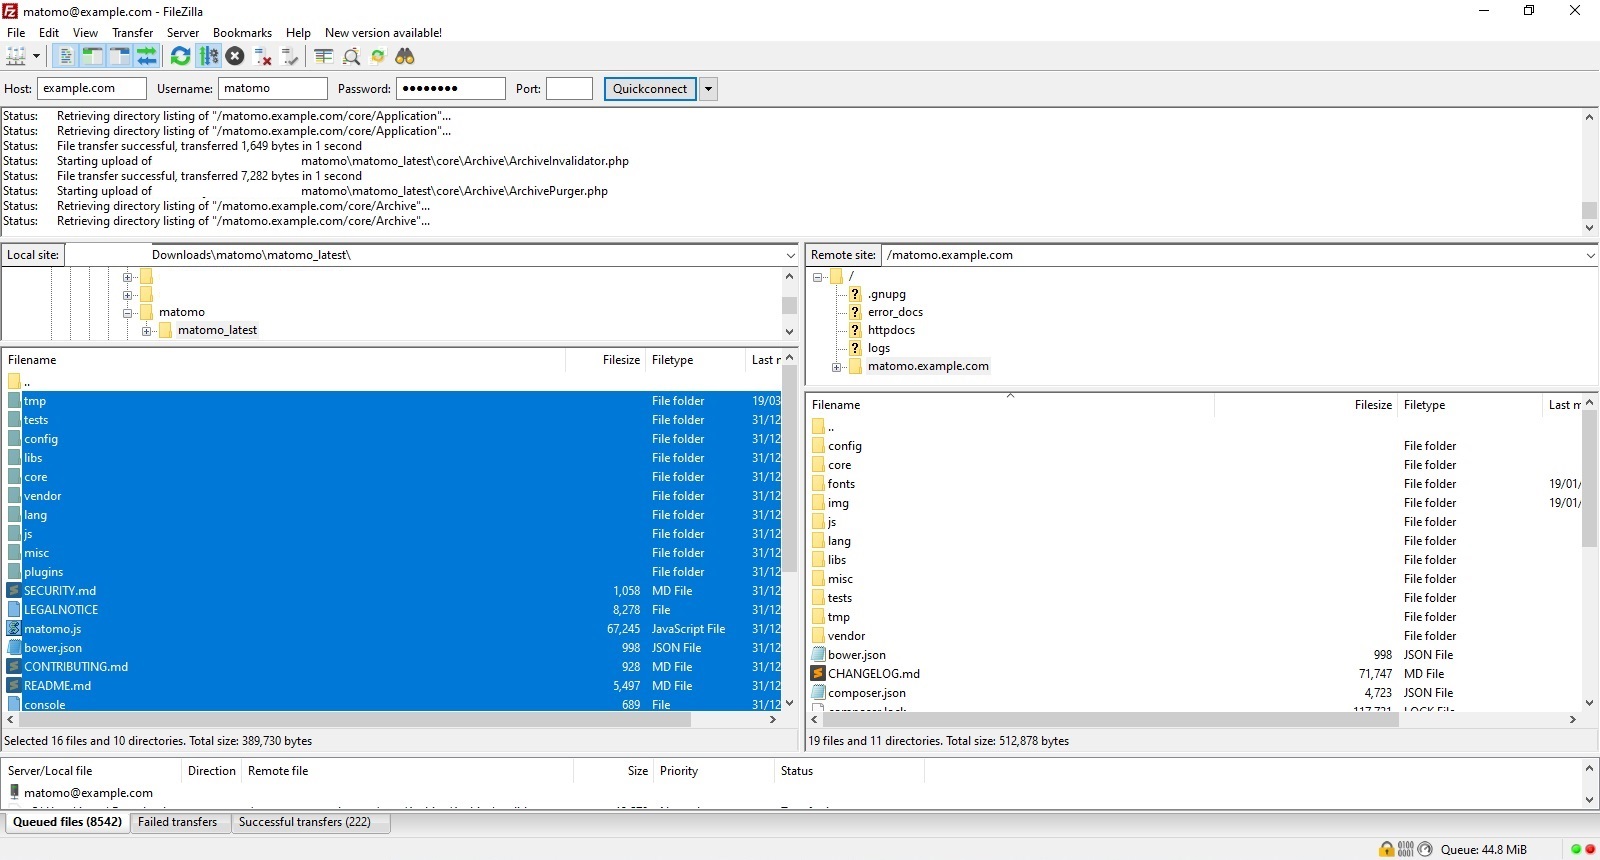This screenshot has height=860, width=1600.
Task: Open the Transfer menu
Action: 132,33
